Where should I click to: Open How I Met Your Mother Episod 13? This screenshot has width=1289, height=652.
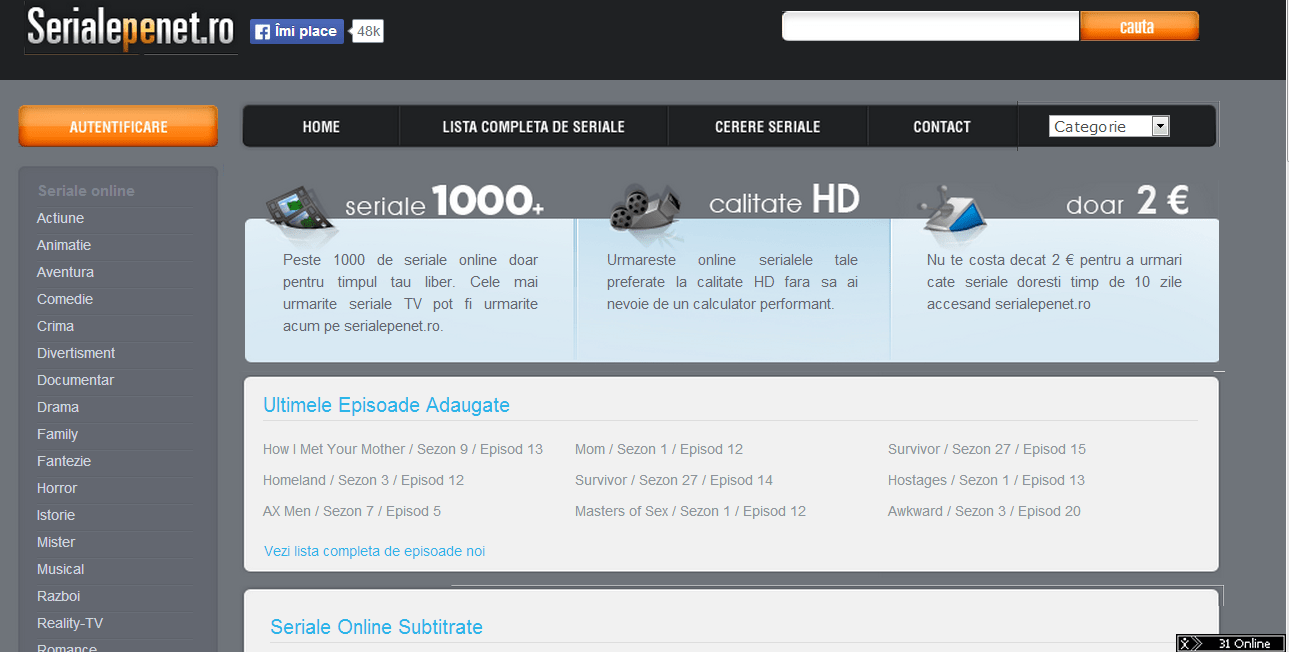[x=403, y=449]
